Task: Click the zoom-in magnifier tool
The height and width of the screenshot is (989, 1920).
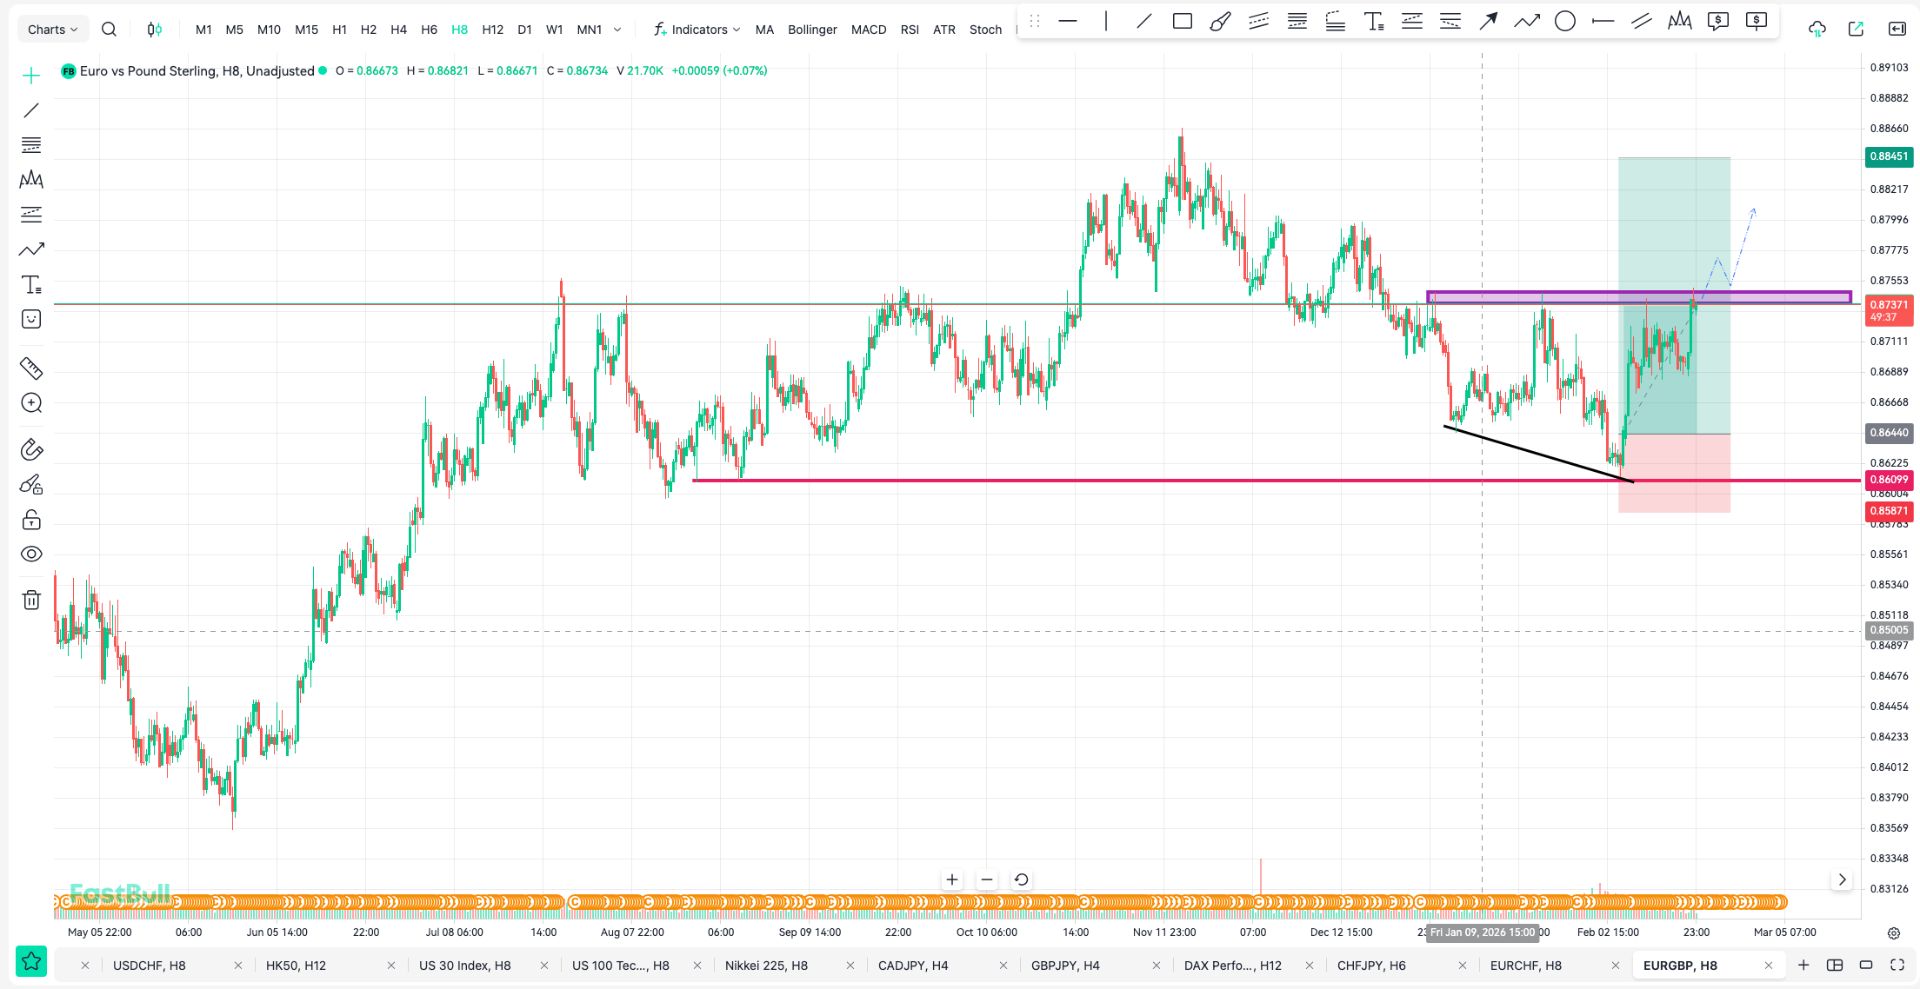Action: coord(31,403)
